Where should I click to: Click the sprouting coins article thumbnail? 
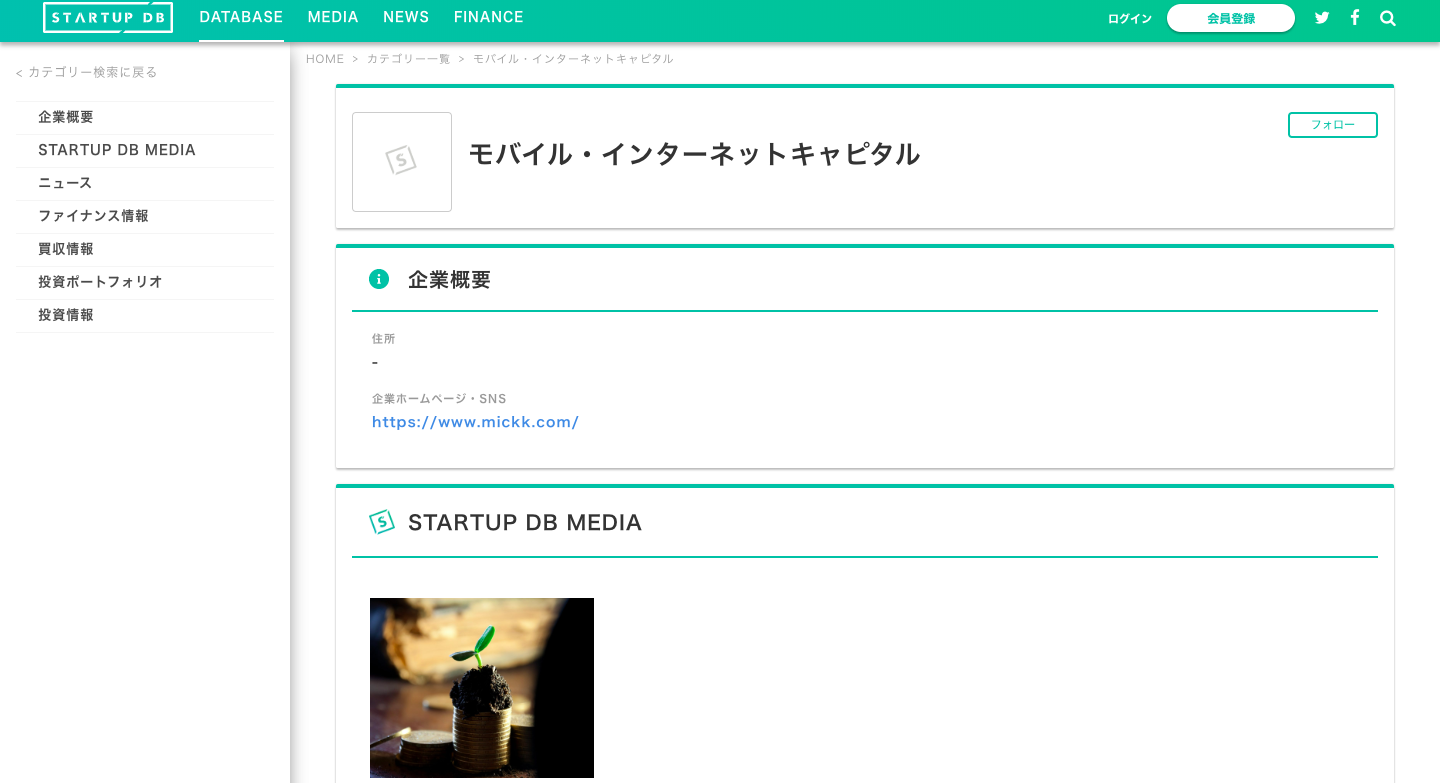coord(481,687)
